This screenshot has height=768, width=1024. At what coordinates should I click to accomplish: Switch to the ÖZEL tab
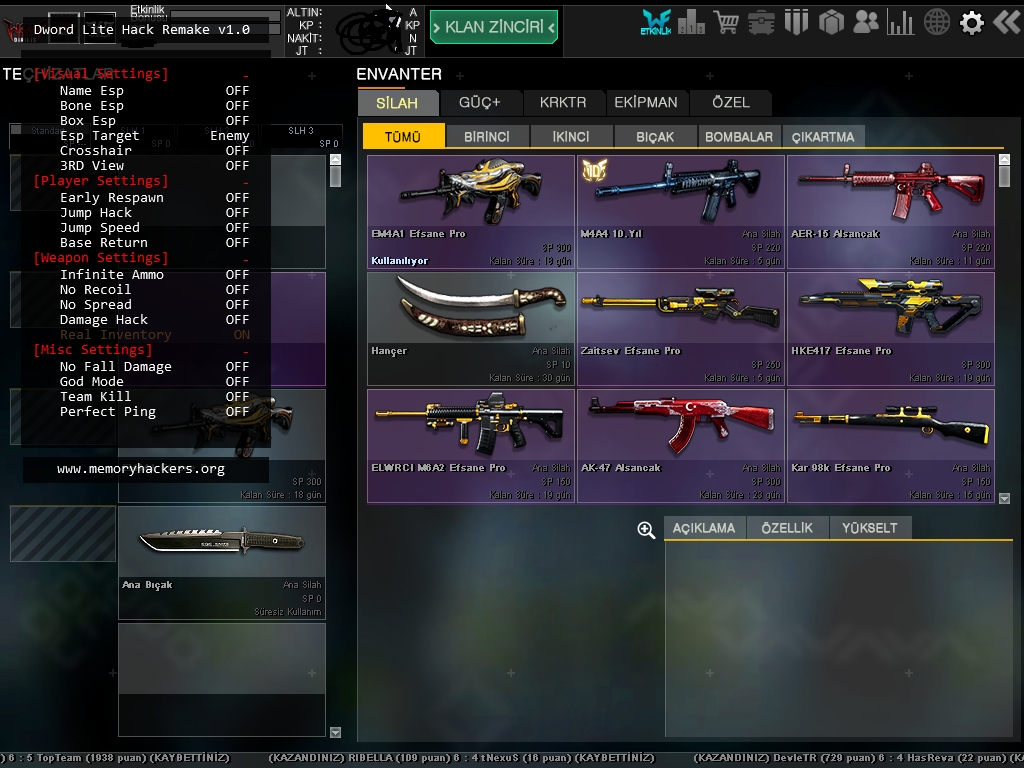(731, 103)
